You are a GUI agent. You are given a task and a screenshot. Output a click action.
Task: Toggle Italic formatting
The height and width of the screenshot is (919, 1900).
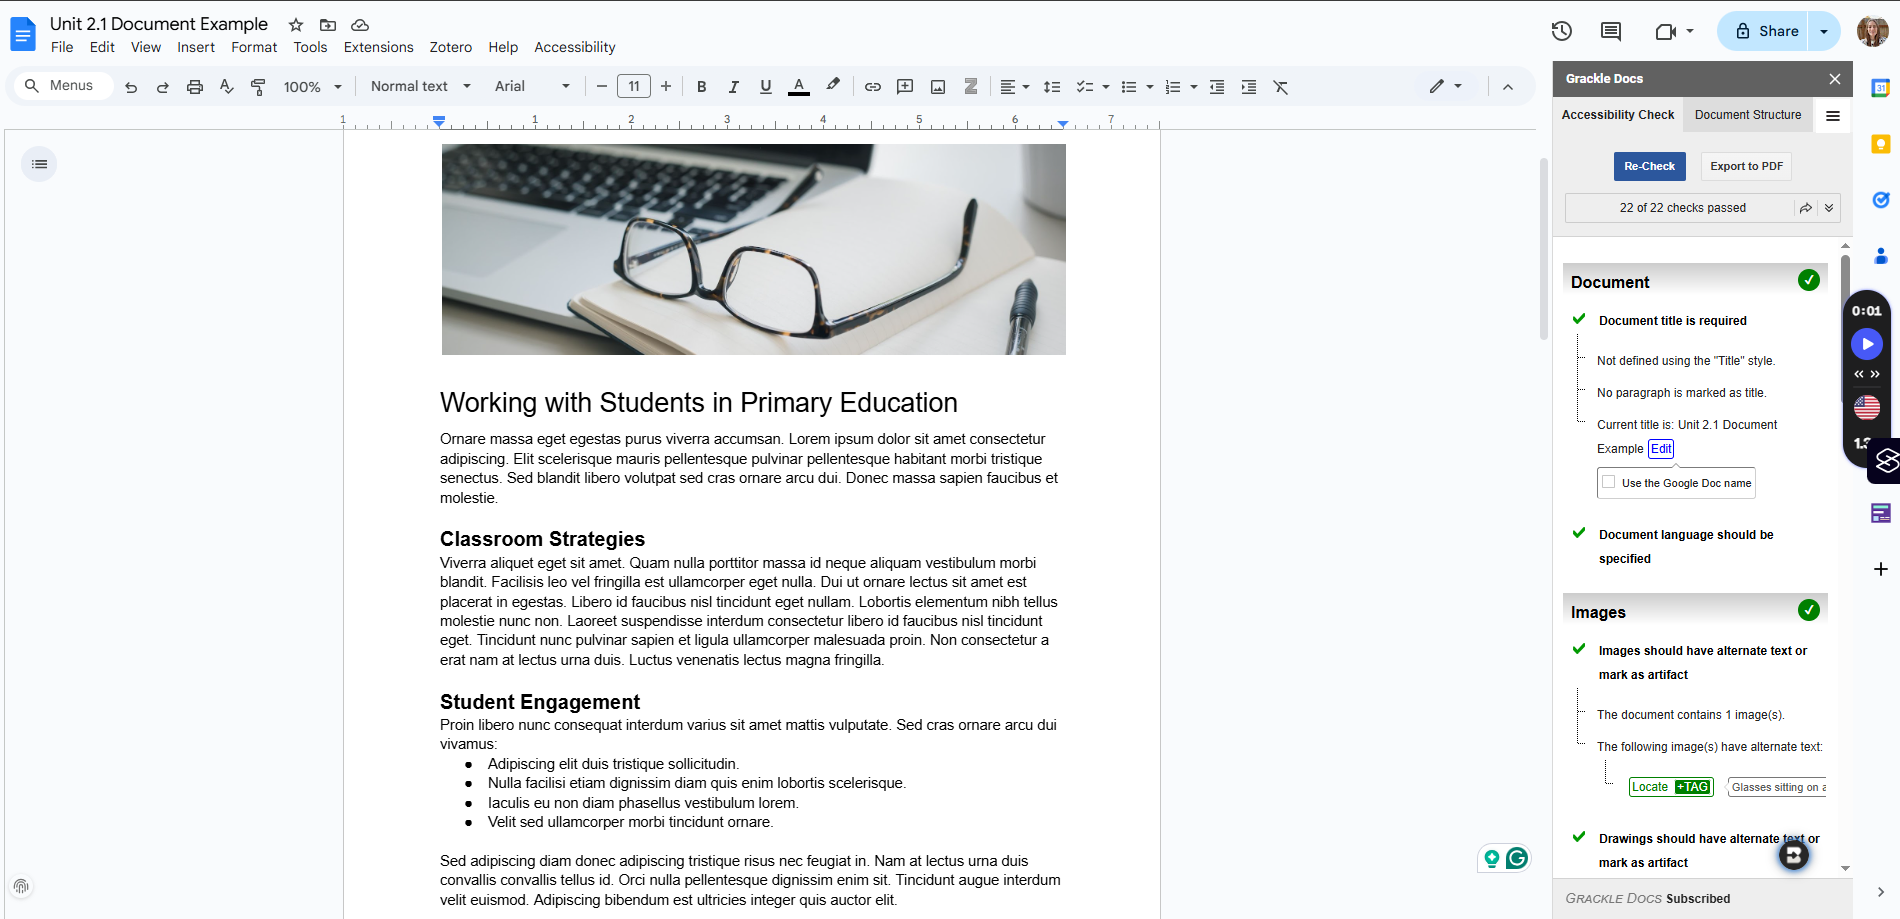[x=734, y=87]
